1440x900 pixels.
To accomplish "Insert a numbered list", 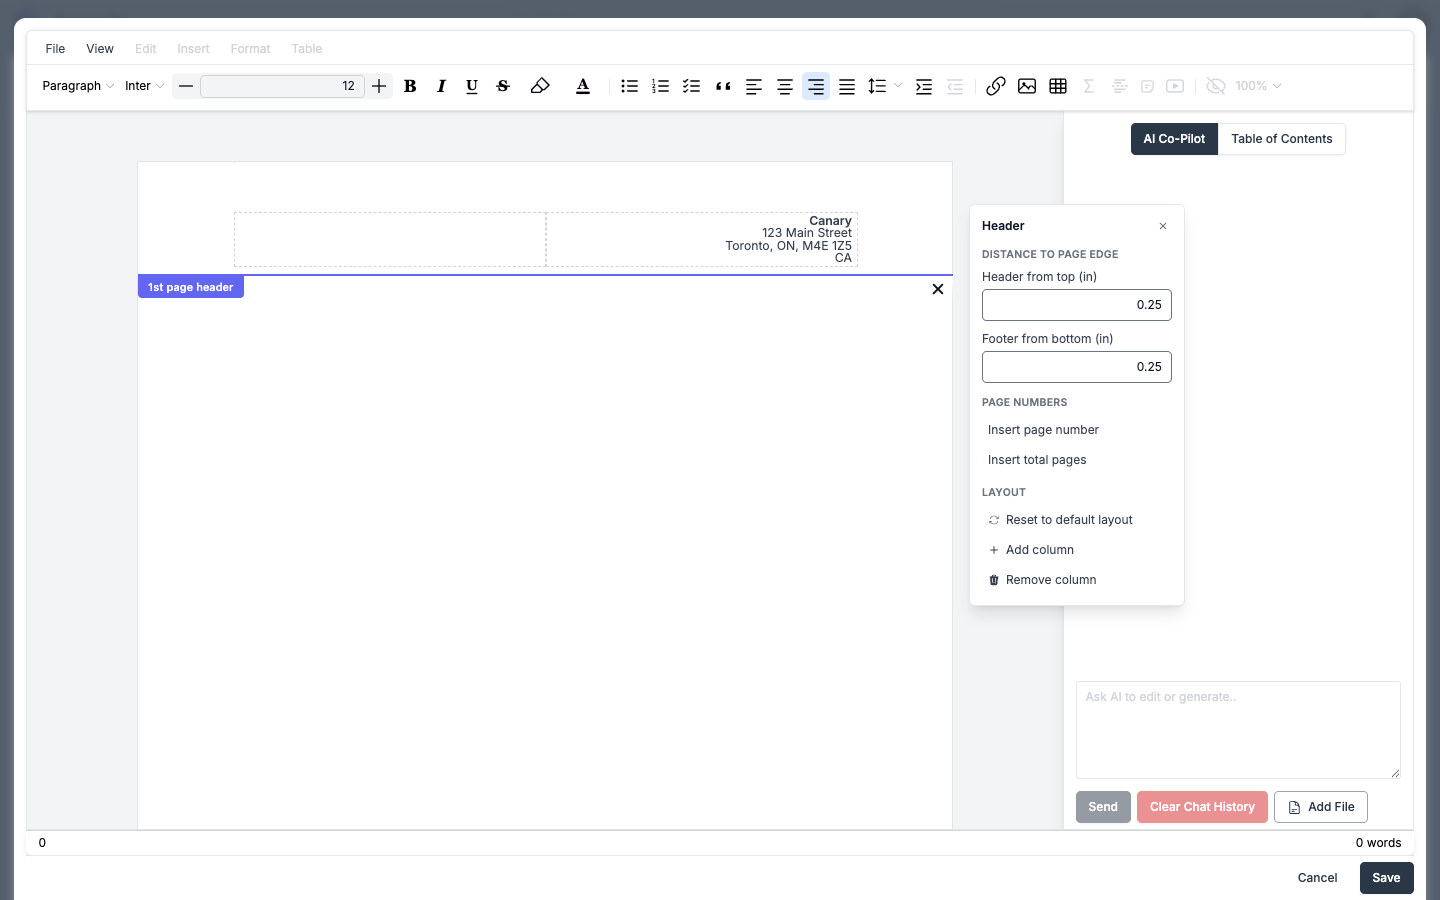I will pyautogui.click(x=660, y=86).
